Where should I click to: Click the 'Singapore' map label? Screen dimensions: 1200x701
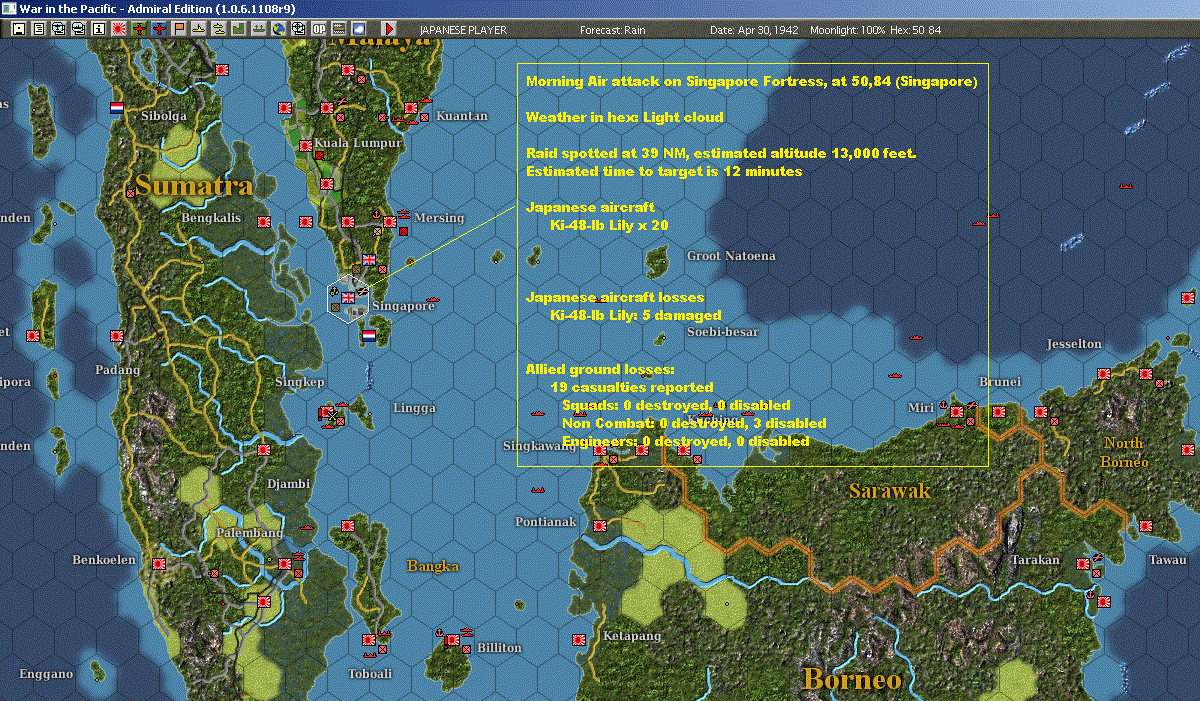click(x=403, y=306)
